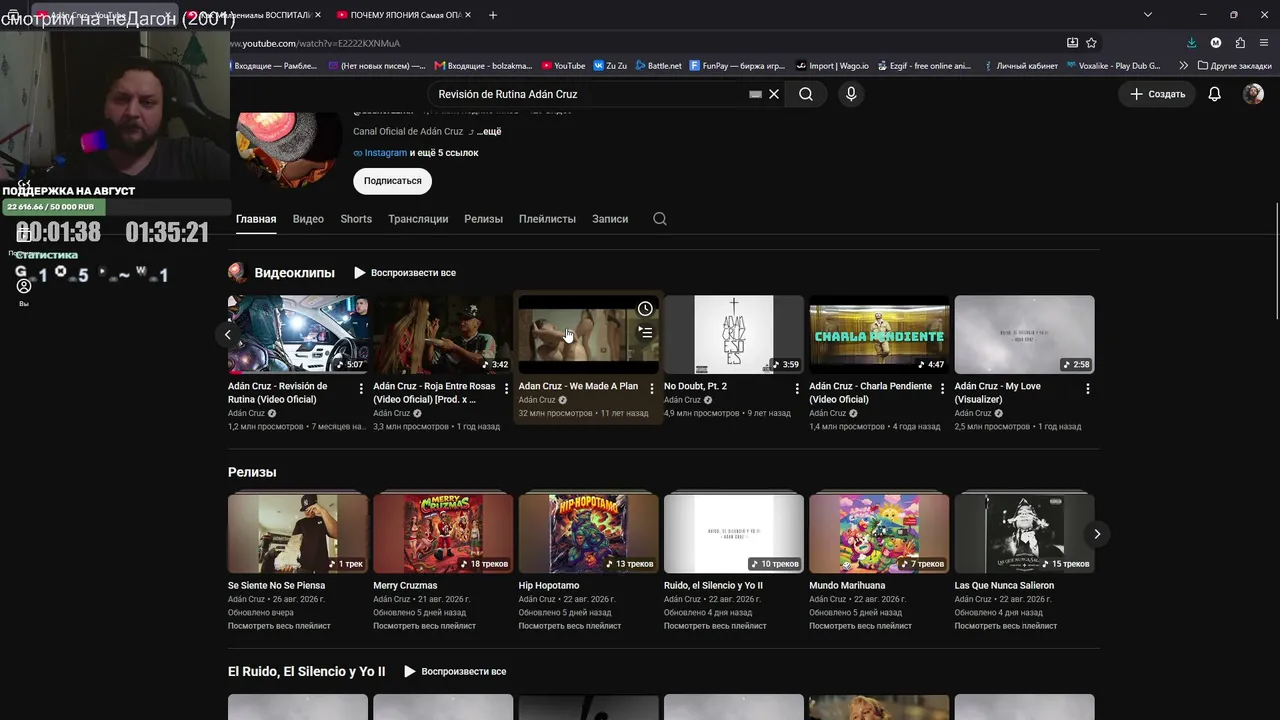The height and width of the screenshot is (720, 1280).
Task: Expand the hidden bookmarks overflow chevron
Action: click(1183, 66)
